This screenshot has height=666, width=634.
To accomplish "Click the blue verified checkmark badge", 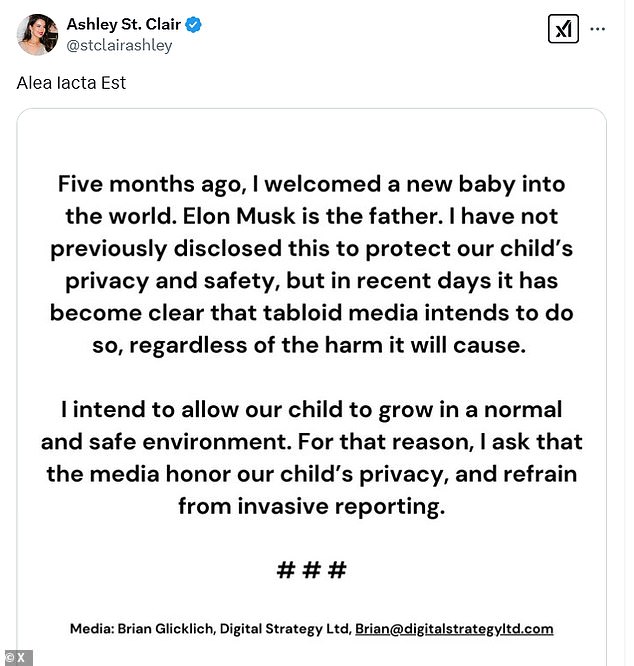I will [194, 24].
